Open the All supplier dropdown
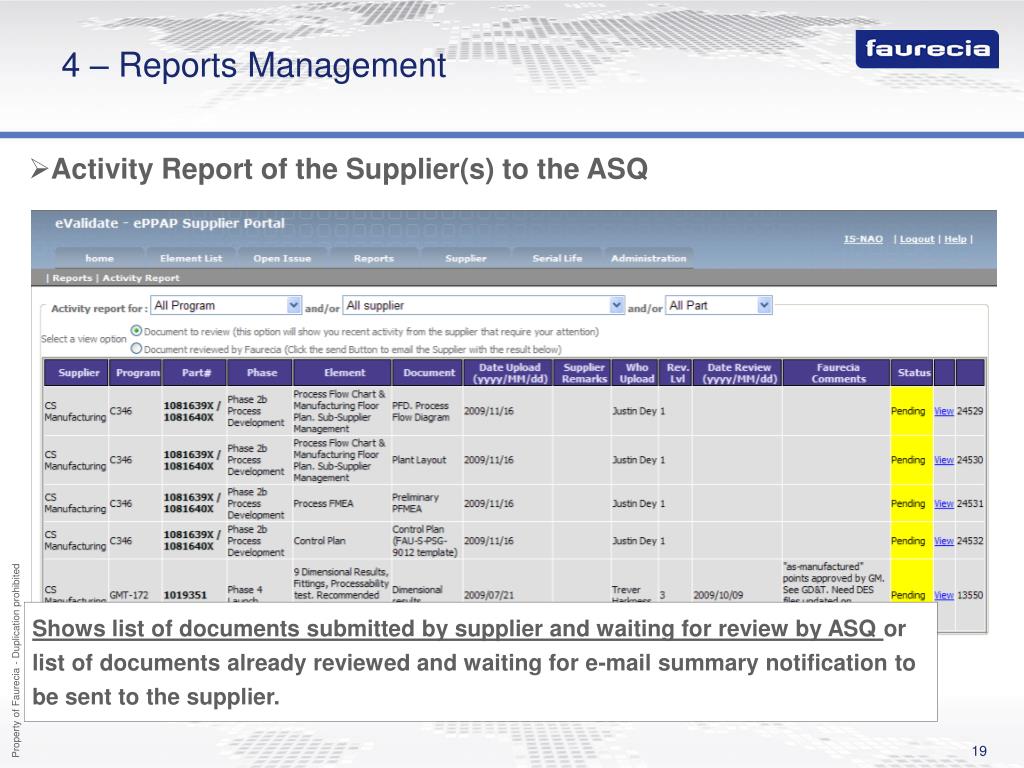This screenshot has height=768, width=1024. pos(483,305)
